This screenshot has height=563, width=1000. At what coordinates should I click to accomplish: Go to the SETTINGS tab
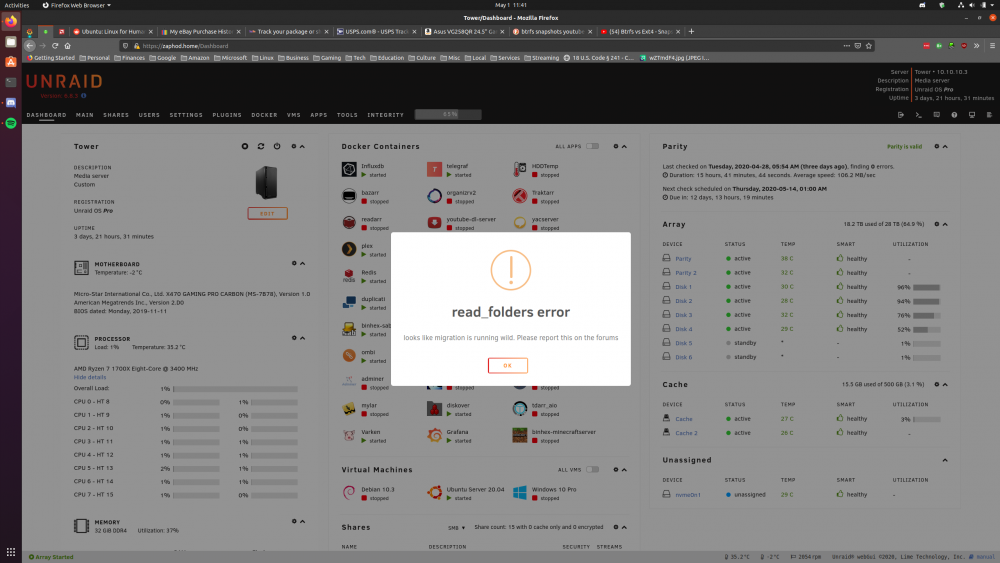(x=186, y=115)
